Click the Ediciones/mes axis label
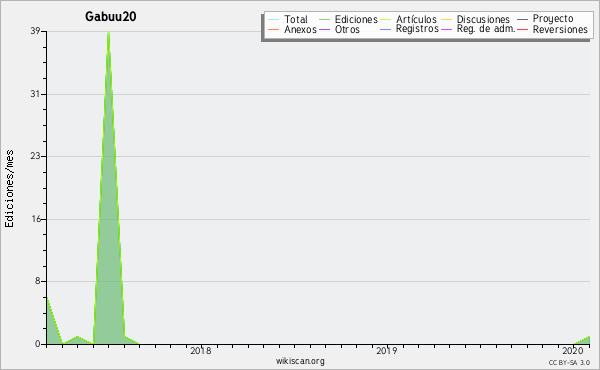Image resolution: width=600 pixels, height=370 pixels. tap(9, 188)
